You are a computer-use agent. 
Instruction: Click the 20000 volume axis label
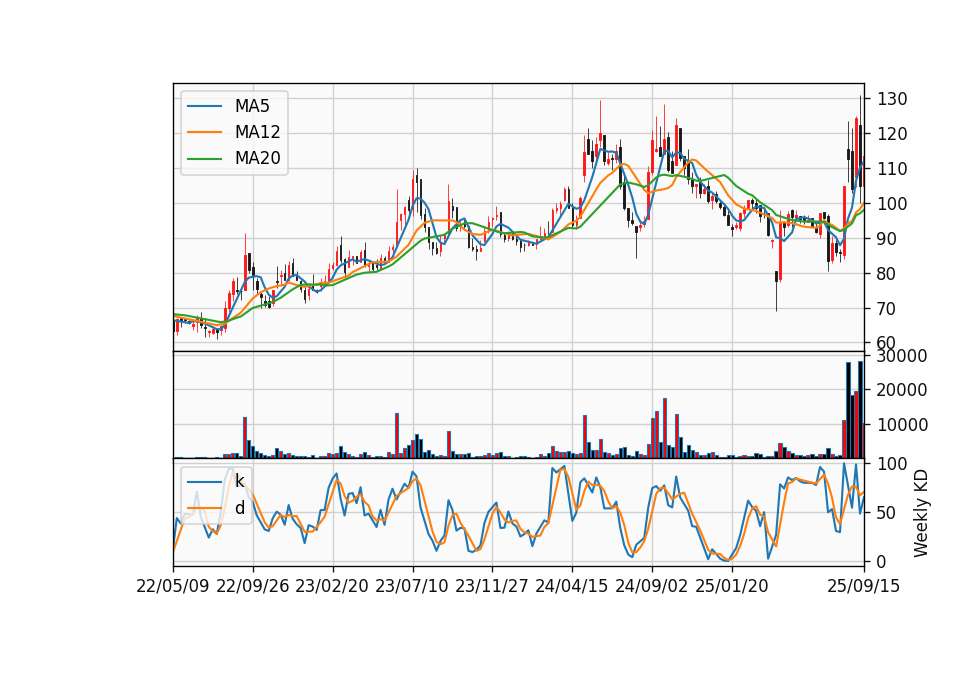click(902, 390)
